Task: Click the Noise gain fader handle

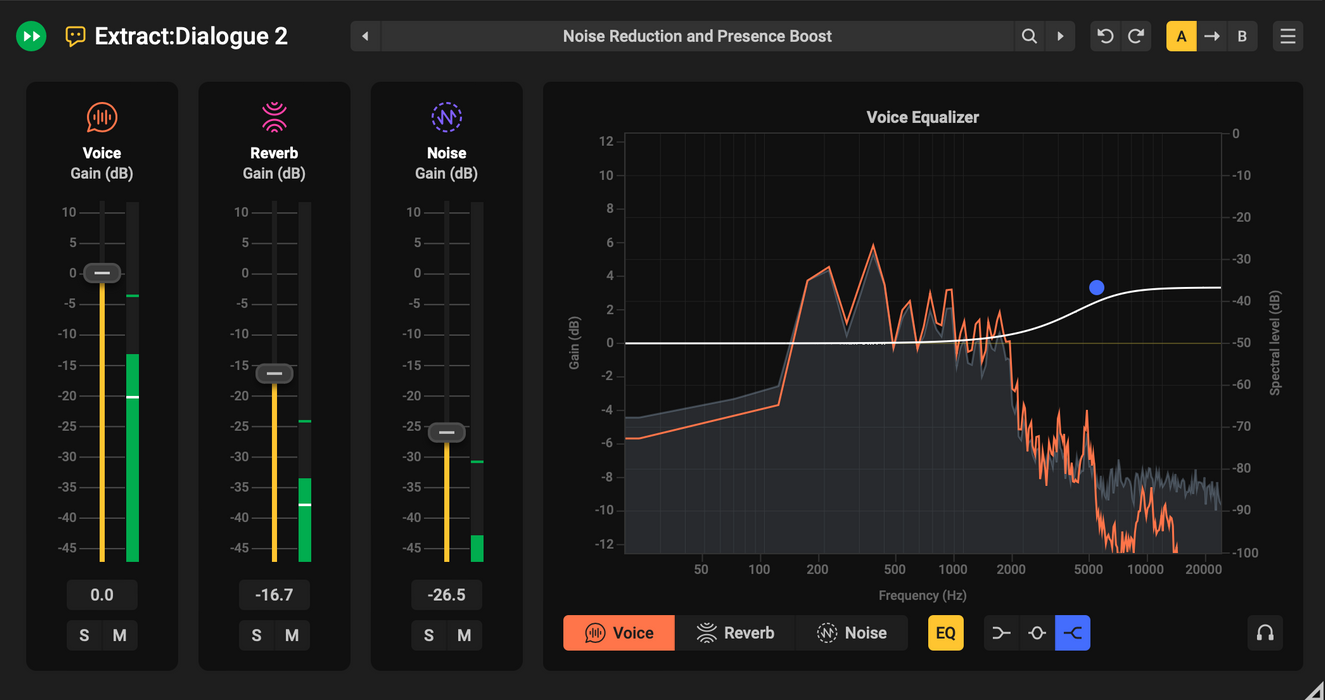Action: pyautogui.click(x=447, y=433)
